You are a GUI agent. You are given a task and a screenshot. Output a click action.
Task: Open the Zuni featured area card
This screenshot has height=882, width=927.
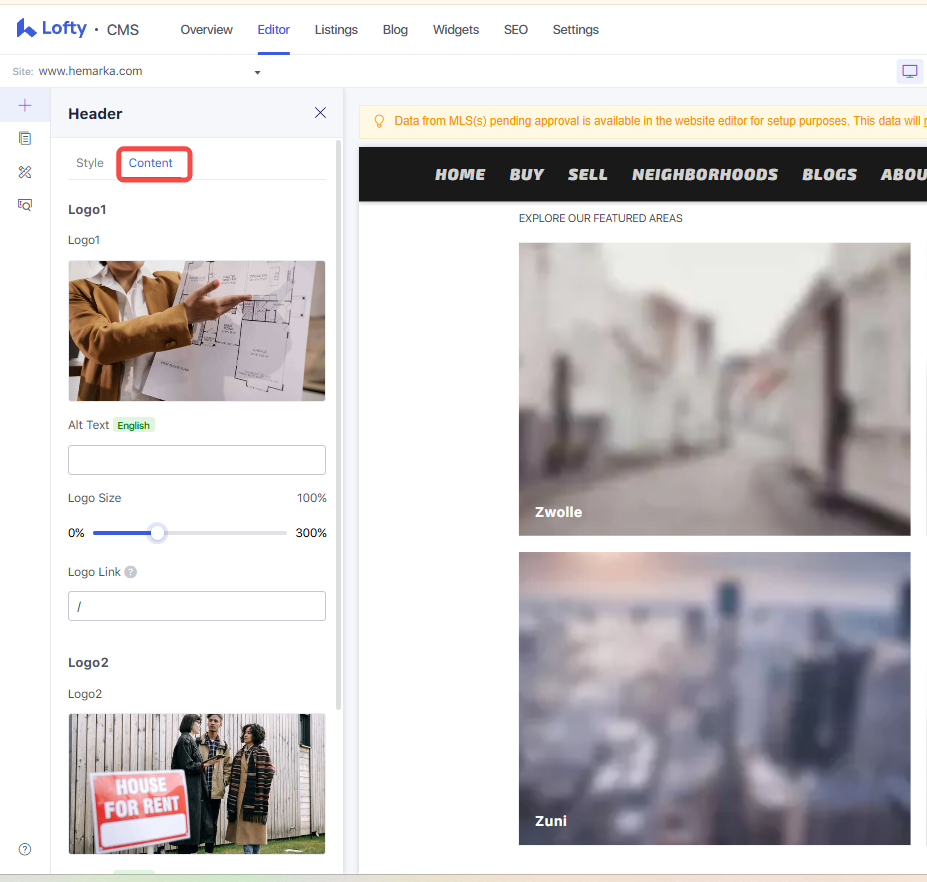714,698
